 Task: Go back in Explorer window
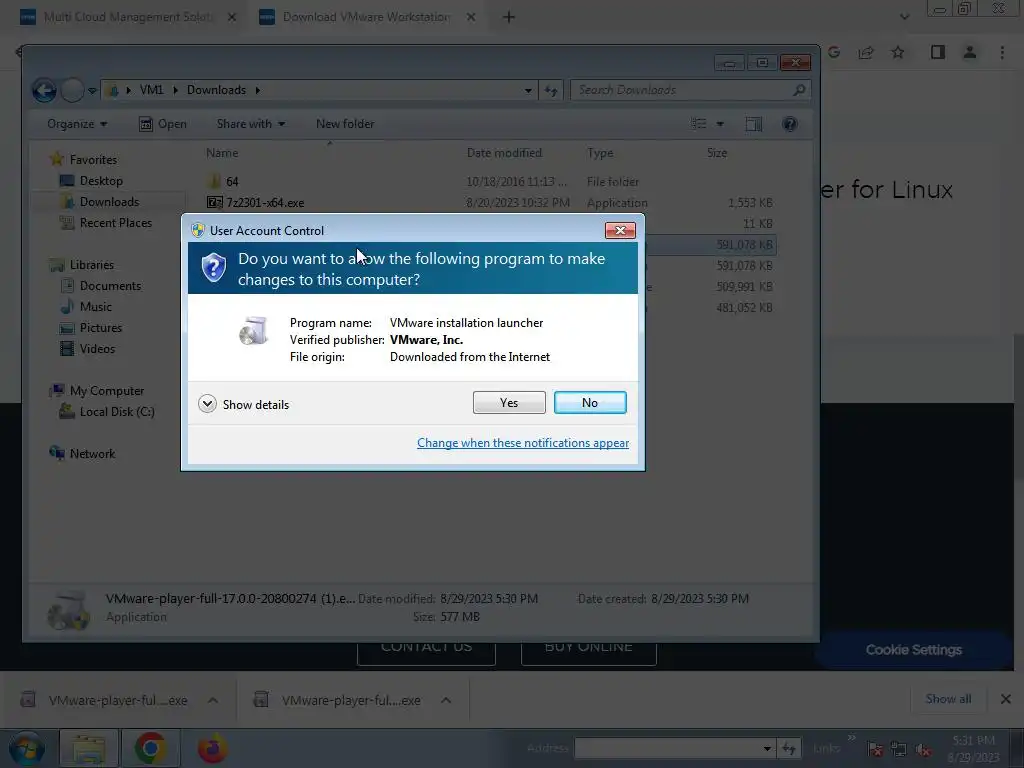click(x=44, y=90)
